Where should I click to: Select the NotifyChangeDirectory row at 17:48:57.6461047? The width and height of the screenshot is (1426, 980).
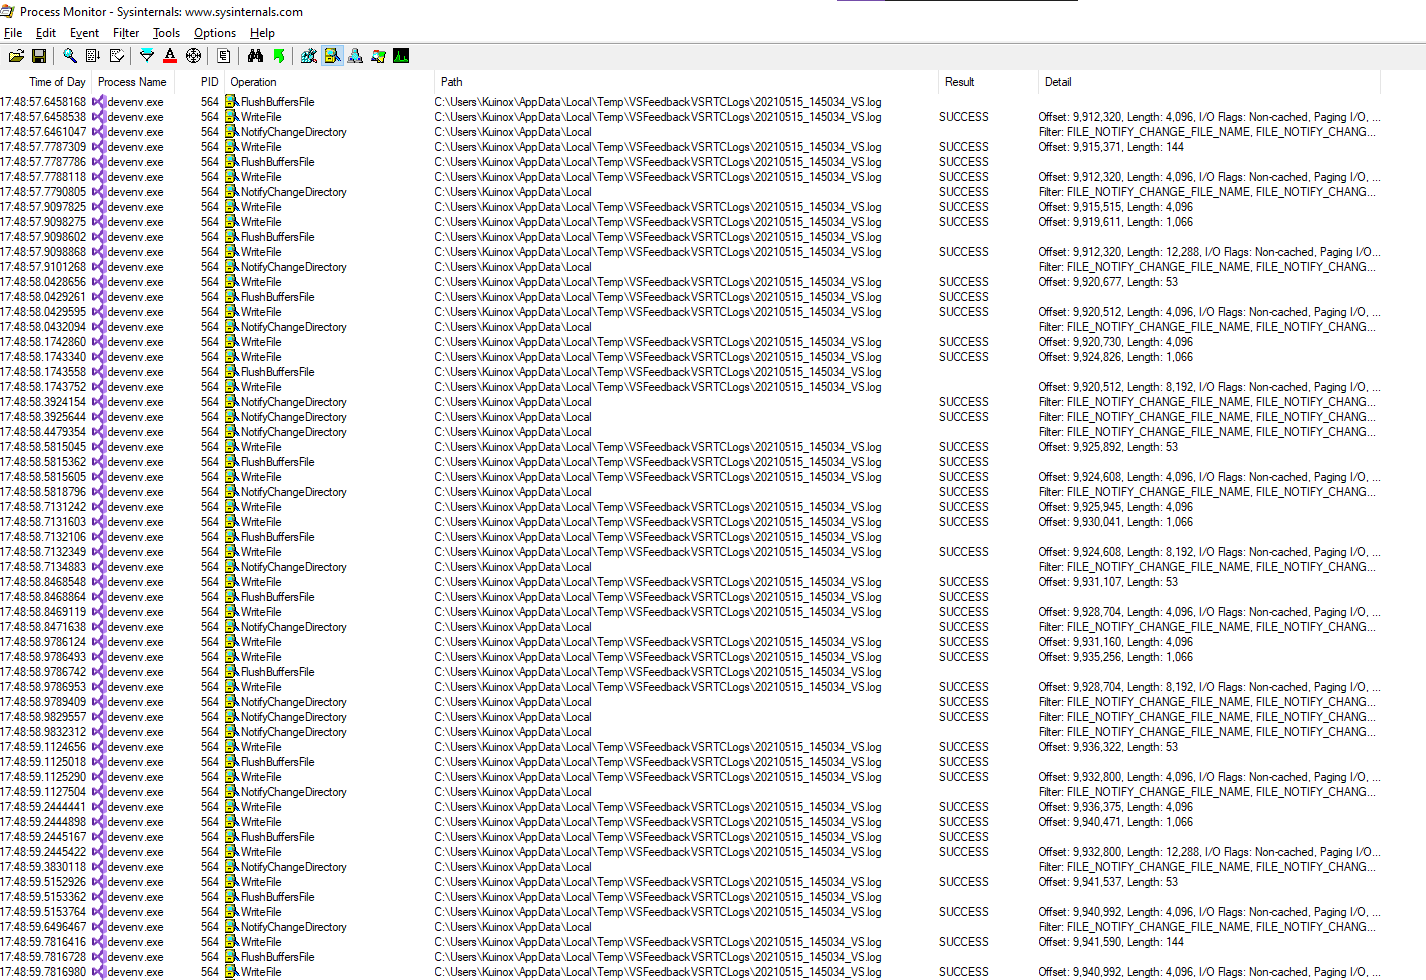[x=690, y=132]
